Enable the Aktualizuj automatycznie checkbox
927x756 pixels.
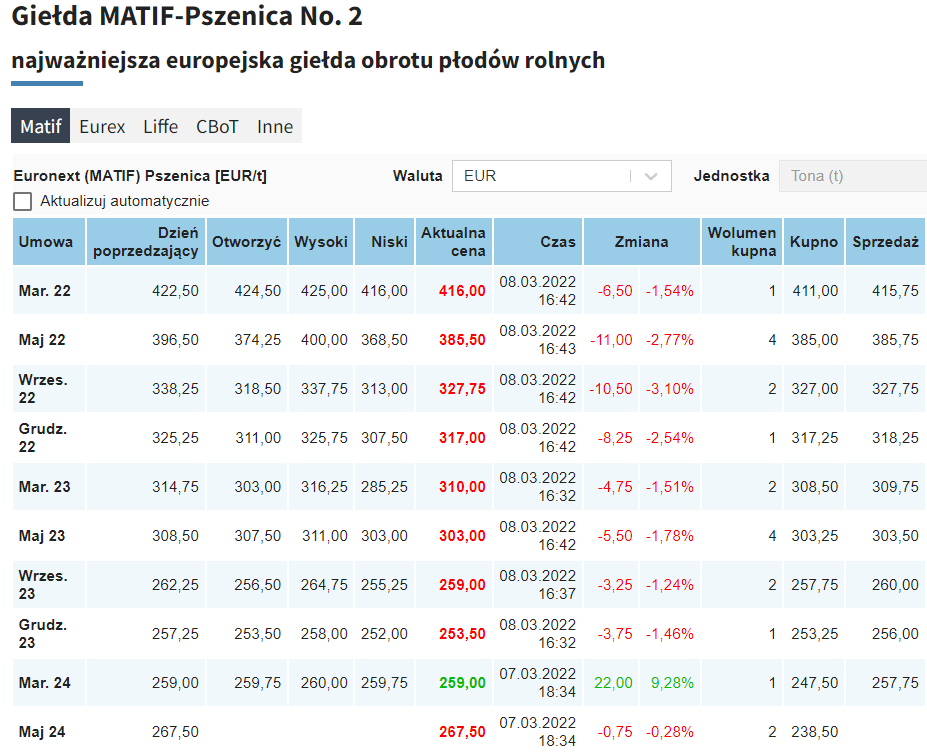[23, 201]
